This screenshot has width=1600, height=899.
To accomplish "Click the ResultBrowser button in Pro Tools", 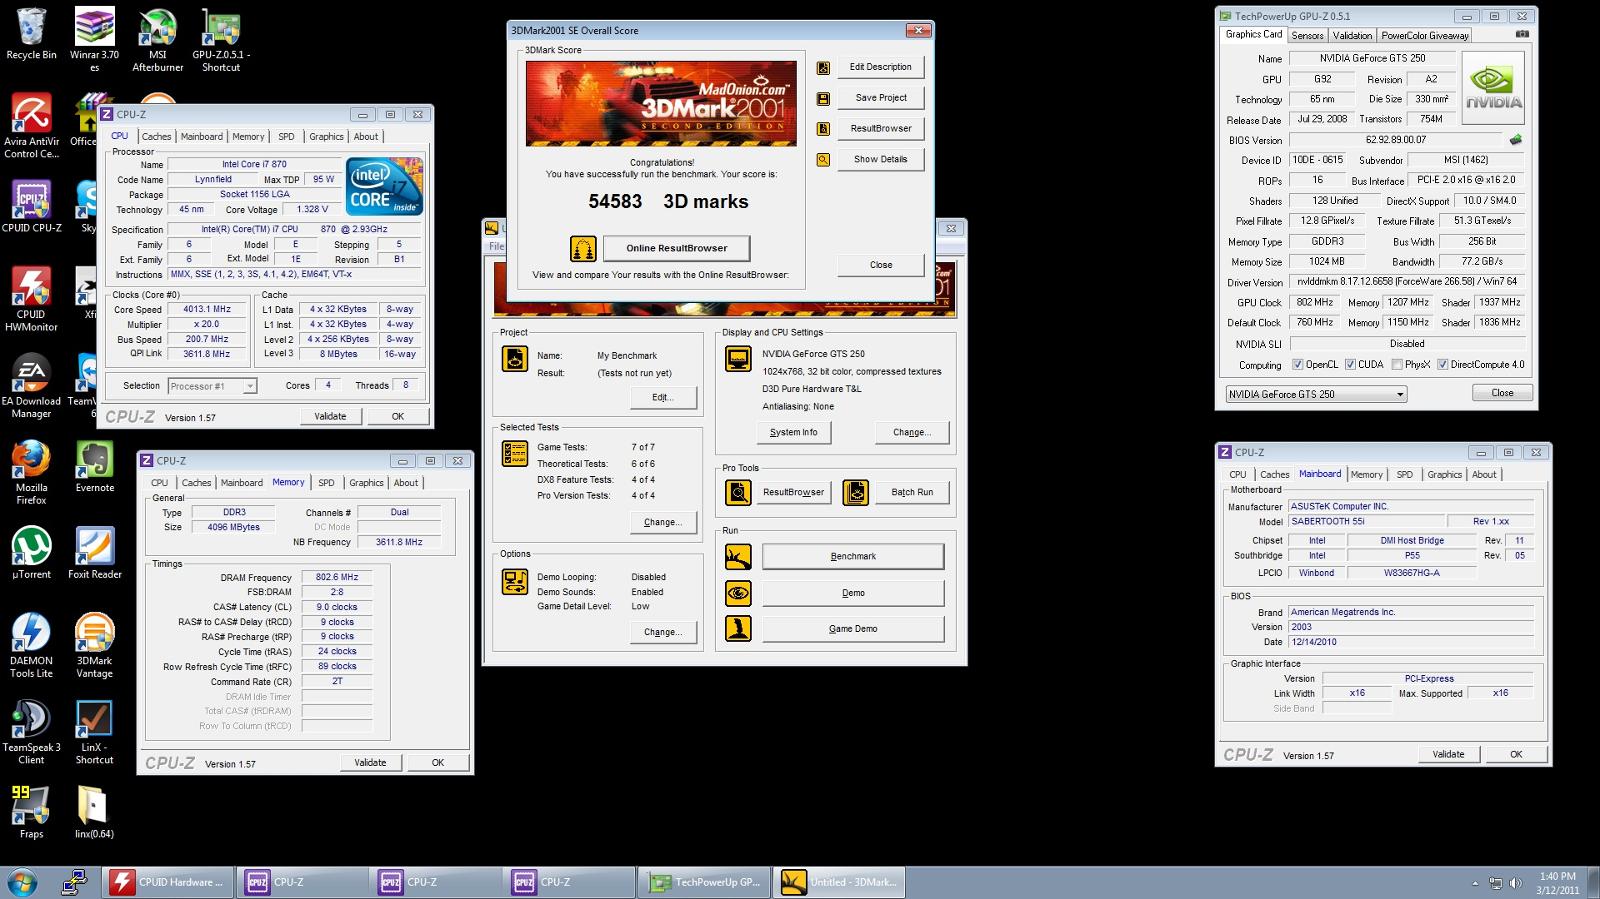I will (794, 492).
